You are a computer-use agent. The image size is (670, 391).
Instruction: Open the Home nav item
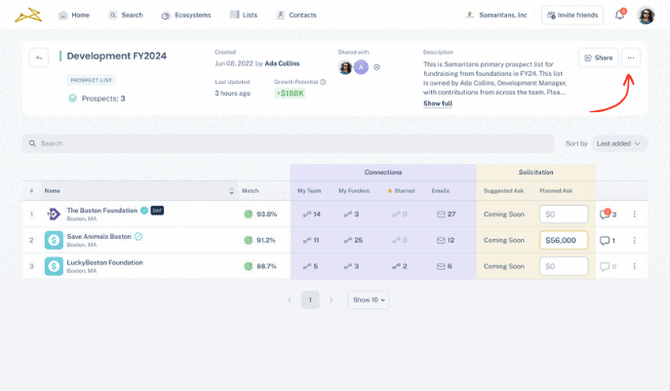74,15
